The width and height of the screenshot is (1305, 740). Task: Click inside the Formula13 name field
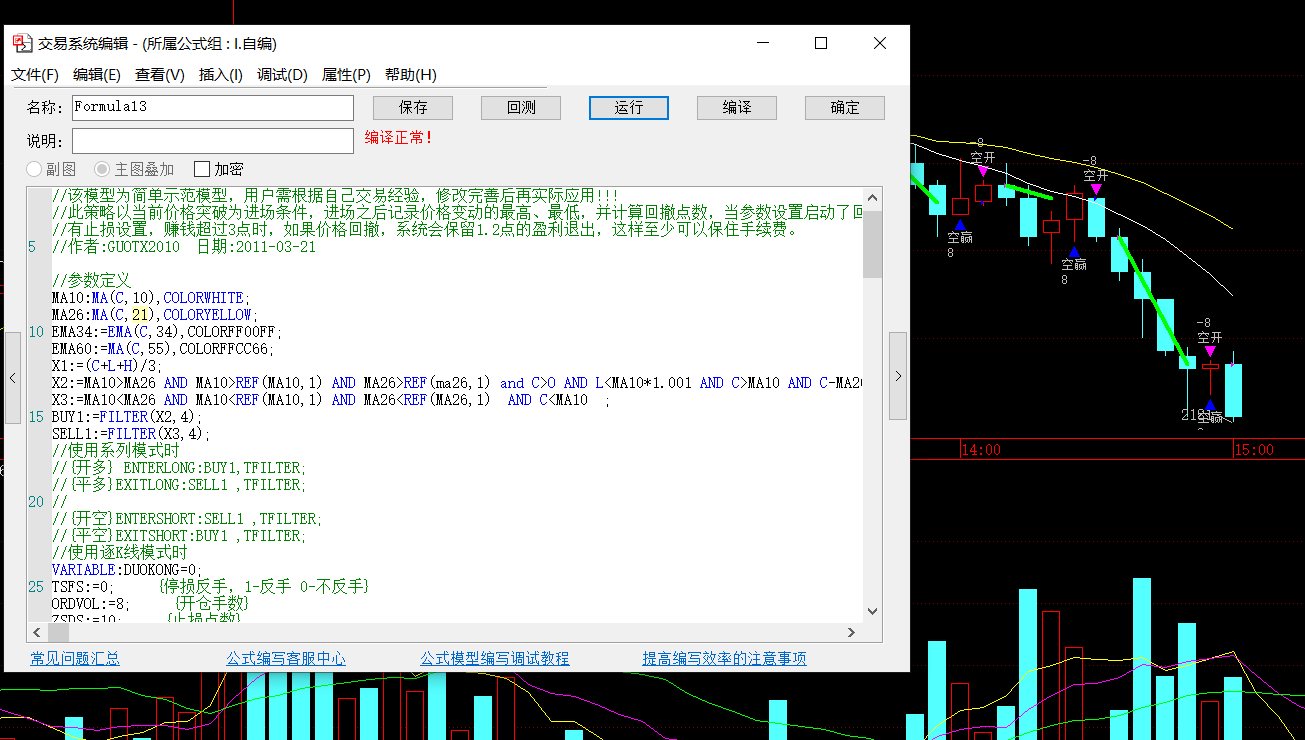pyautogui.click(x=212, y=107)
